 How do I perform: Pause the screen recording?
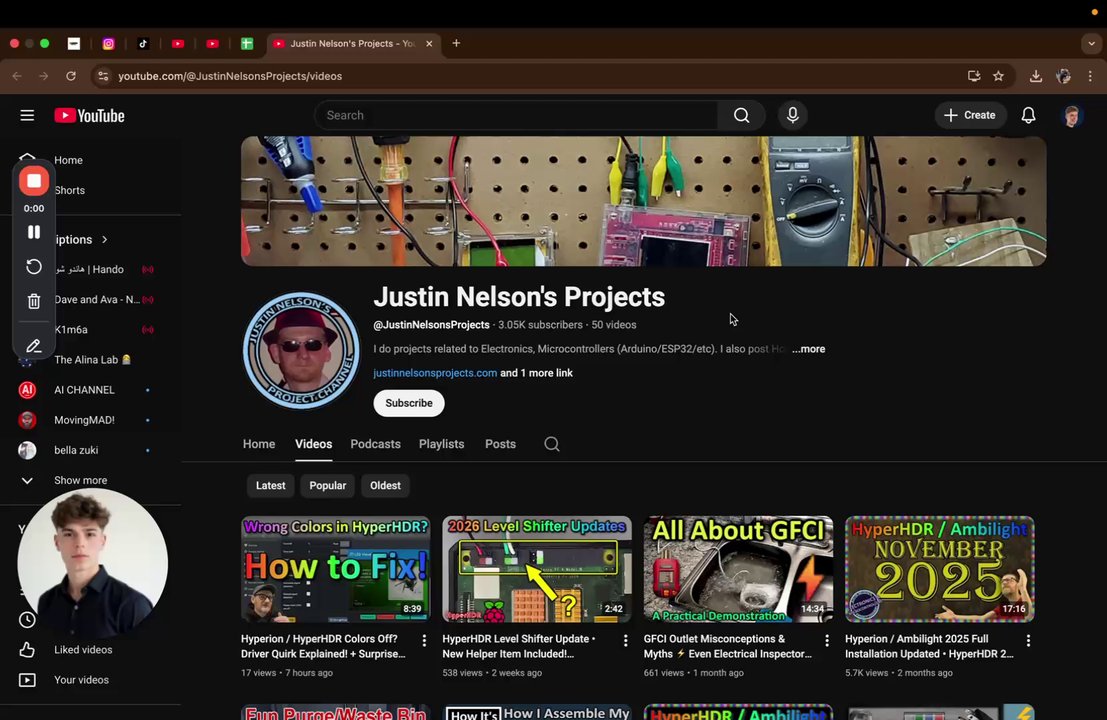[x=34, y=232]
